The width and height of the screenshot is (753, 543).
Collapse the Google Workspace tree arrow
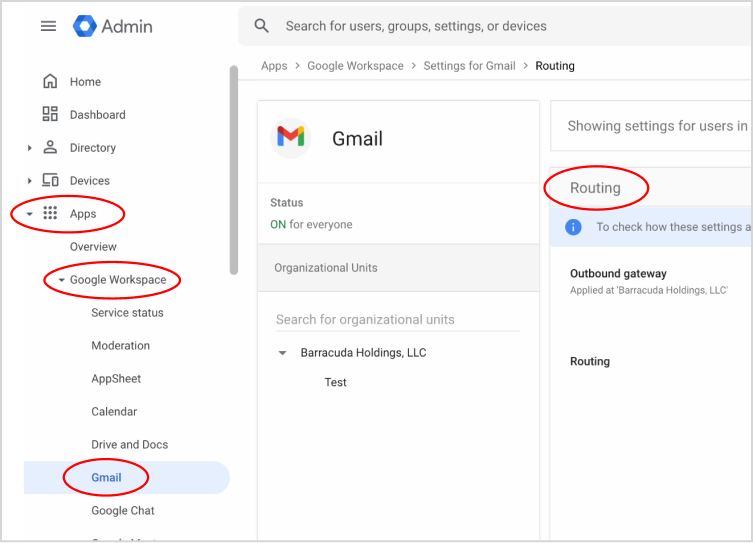tap(61, 280)
